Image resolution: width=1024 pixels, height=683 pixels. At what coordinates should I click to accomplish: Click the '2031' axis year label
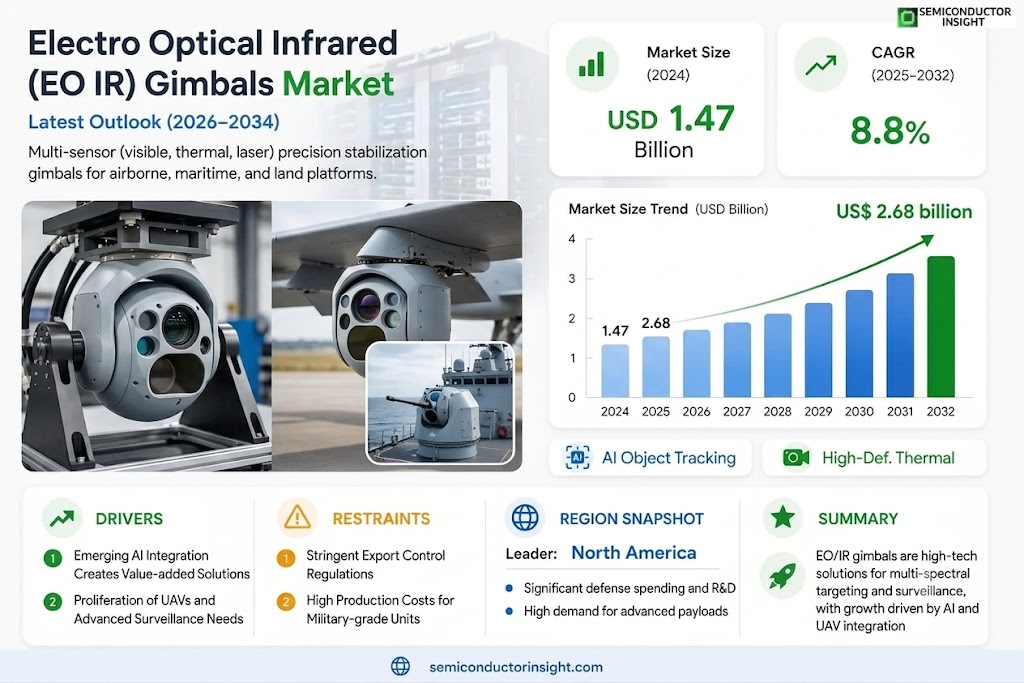[900, 411]
